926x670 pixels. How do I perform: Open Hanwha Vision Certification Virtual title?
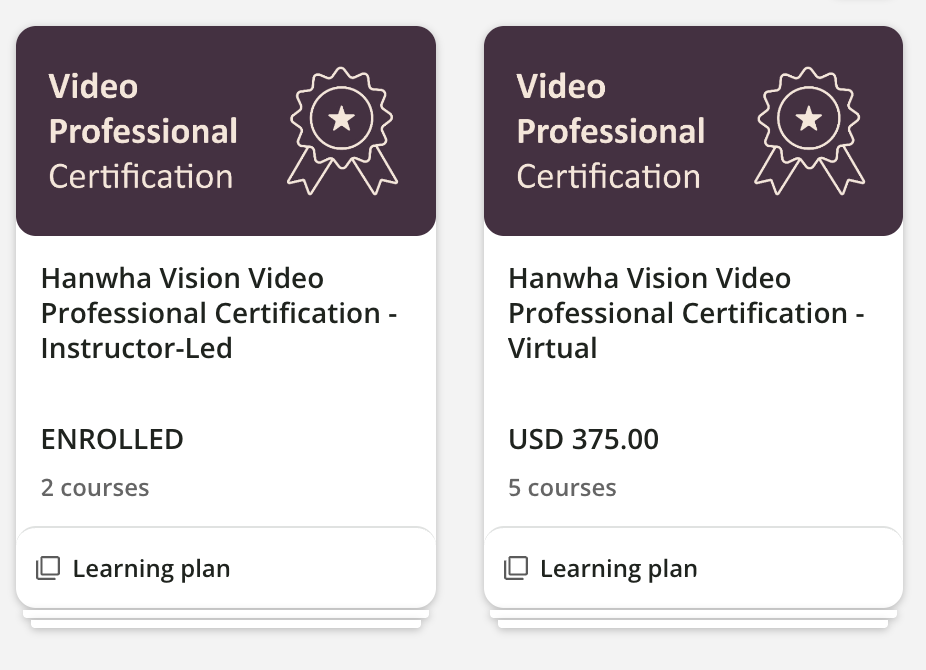pyautogui.click(x=686, y=313)
